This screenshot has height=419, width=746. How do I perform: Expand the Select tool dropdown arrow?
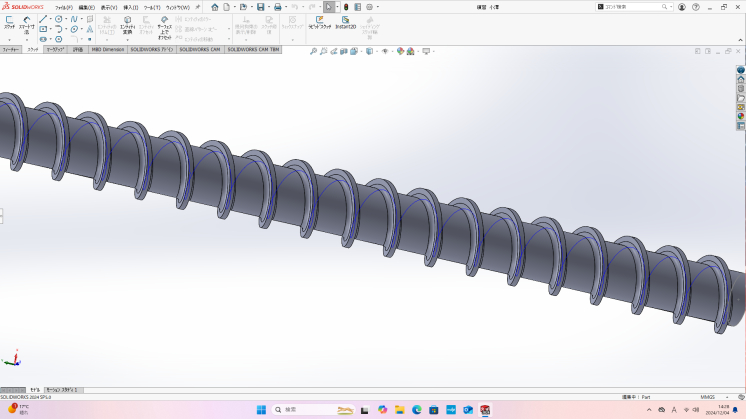337,7
